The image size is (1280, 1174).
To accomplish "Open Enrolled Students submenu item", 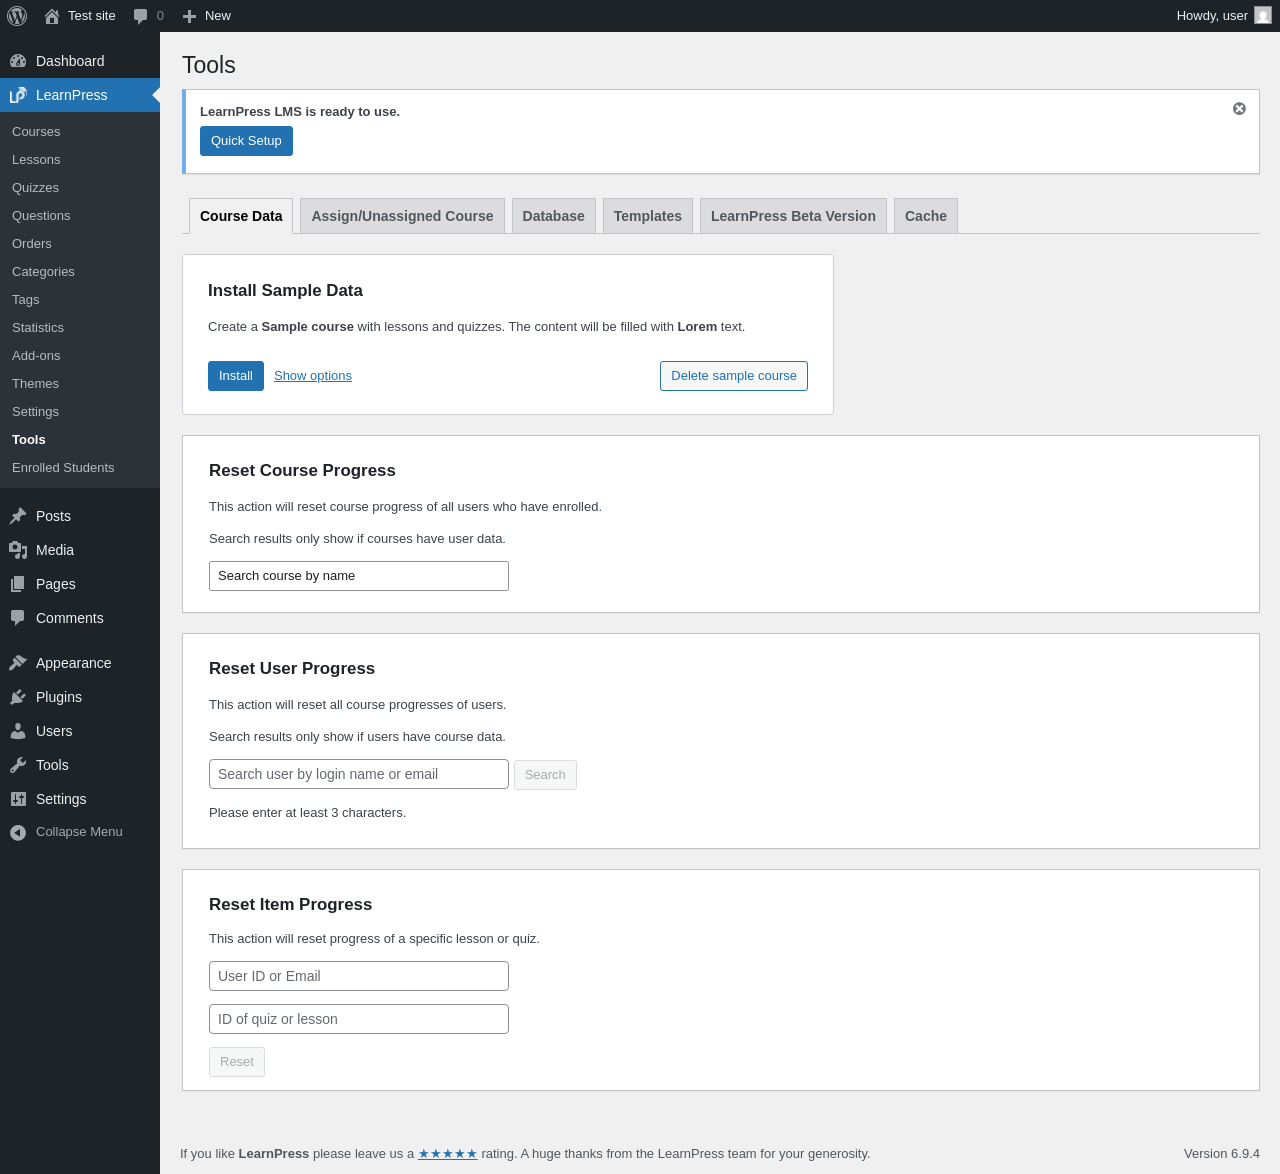I will (80, 468).
